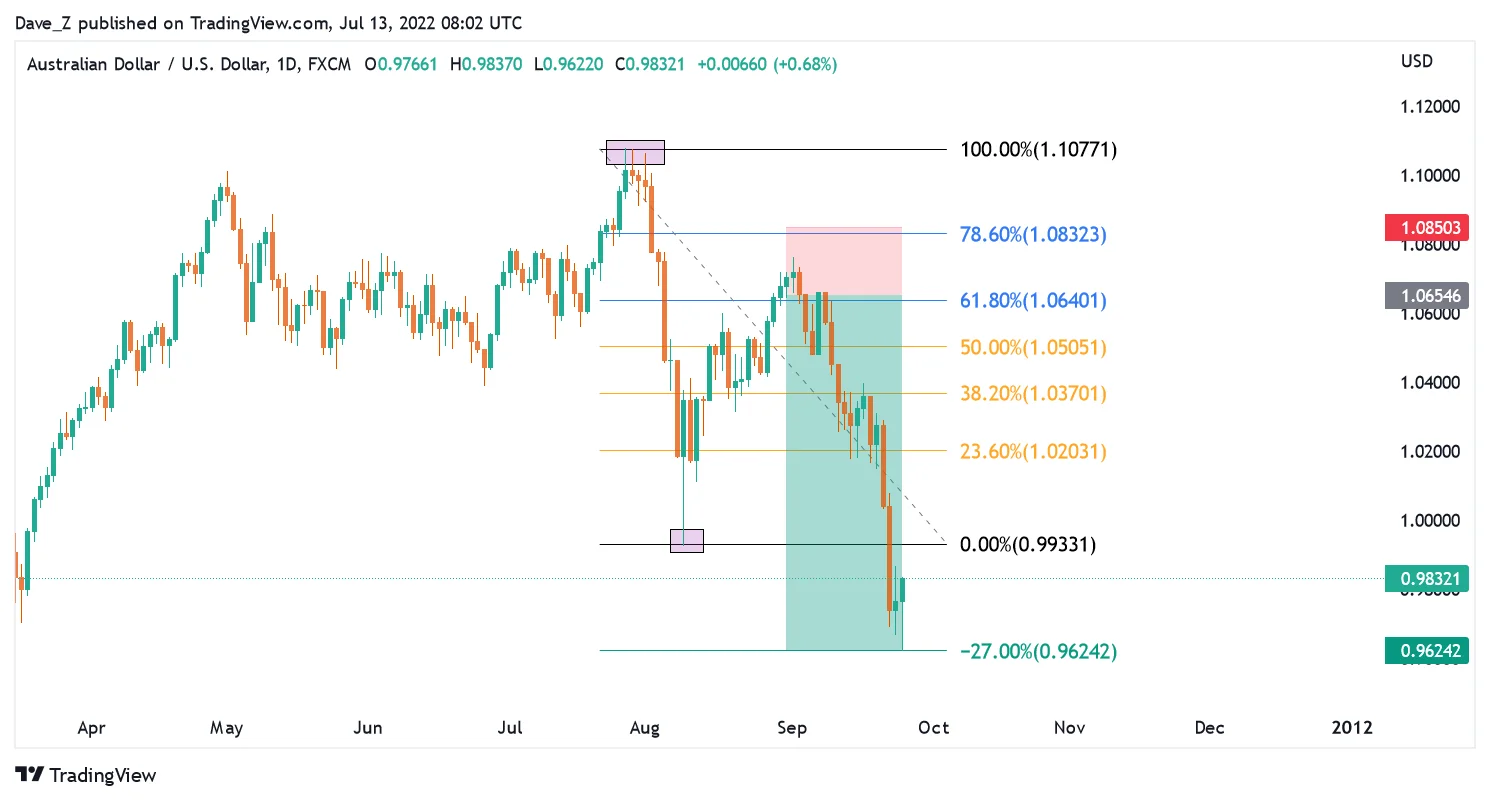Screen dimensions: 1490x801
Task: Click the purple rectangle at the swing low
Action: [x=687, y=541]
